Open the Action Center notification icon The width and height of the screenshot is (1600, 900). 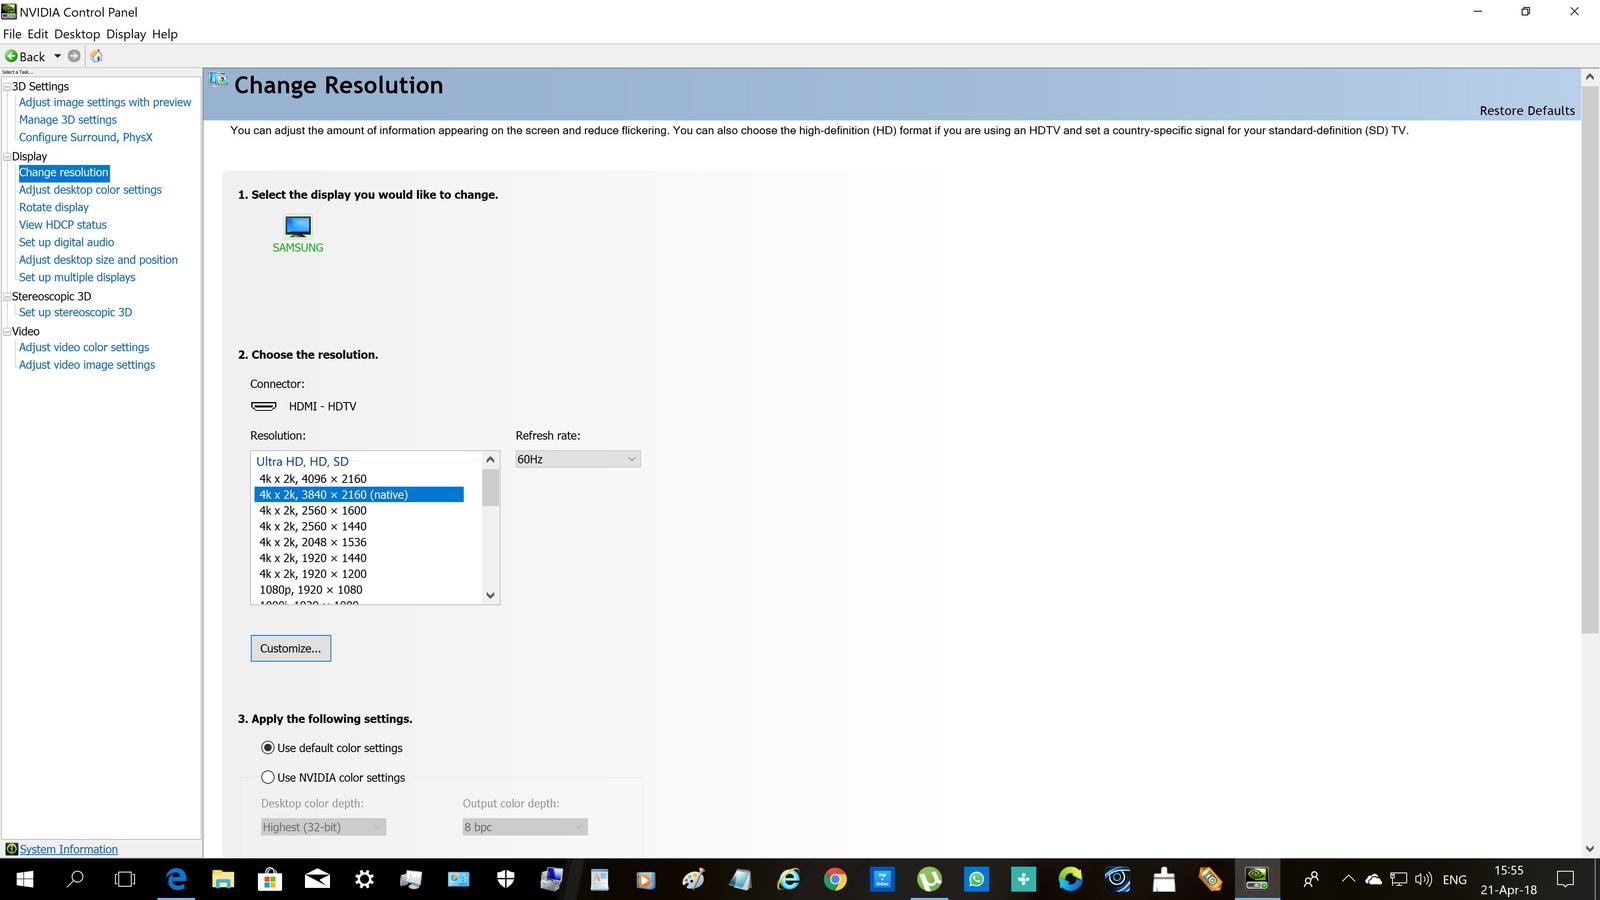coord(1566,879)
